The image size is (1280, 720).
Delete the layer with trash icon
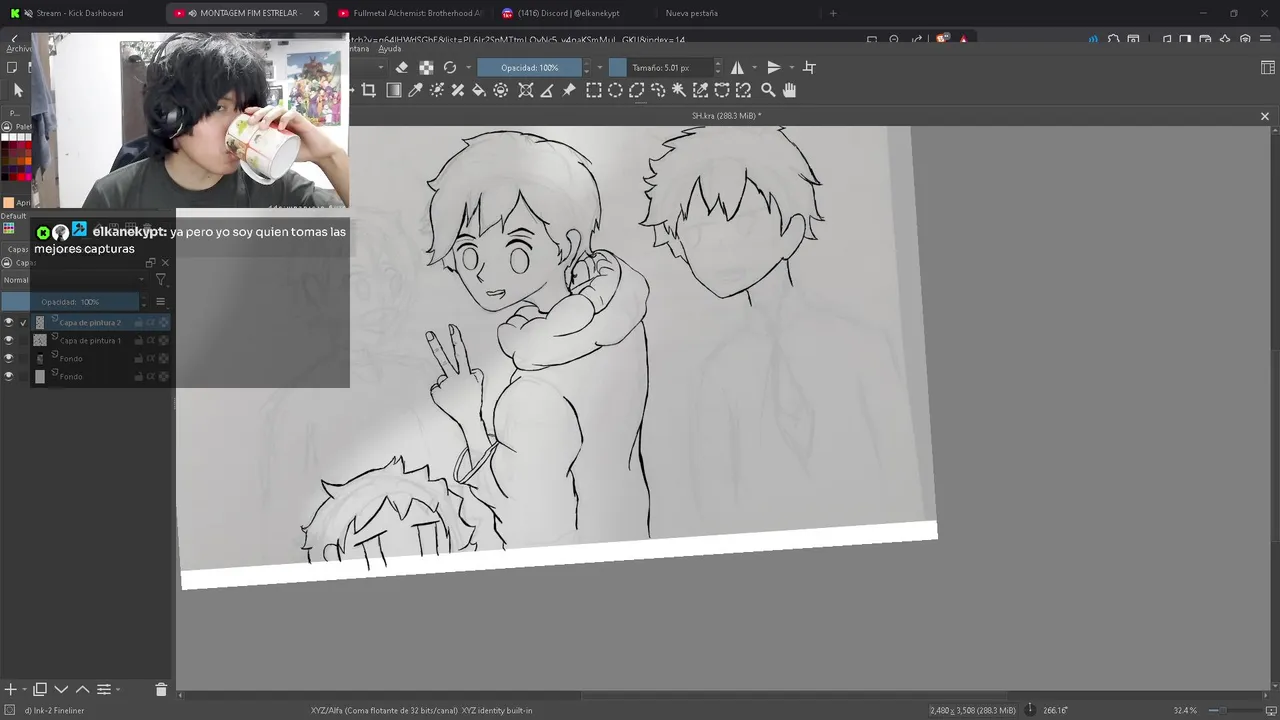point(161,689)
